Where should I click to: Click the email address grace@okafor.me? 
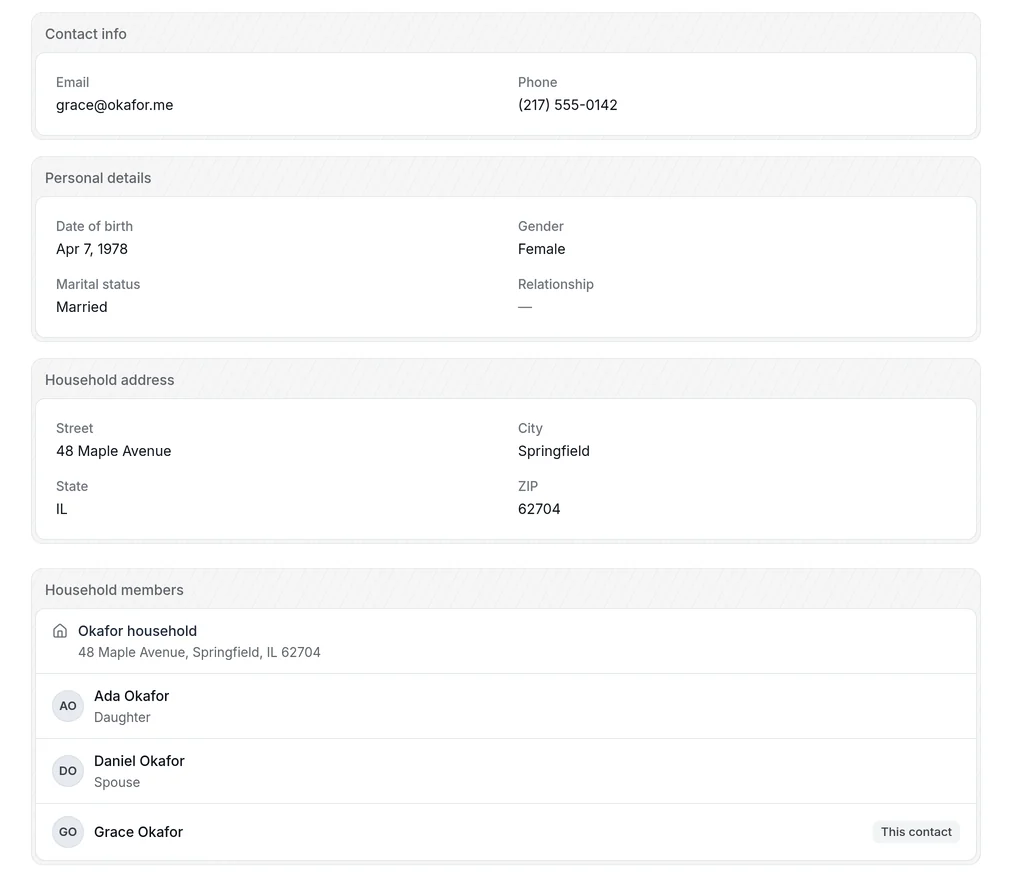114,105
